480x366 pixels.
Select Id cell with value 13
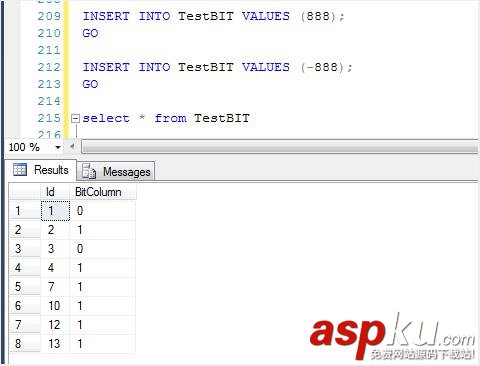[55, 344]
